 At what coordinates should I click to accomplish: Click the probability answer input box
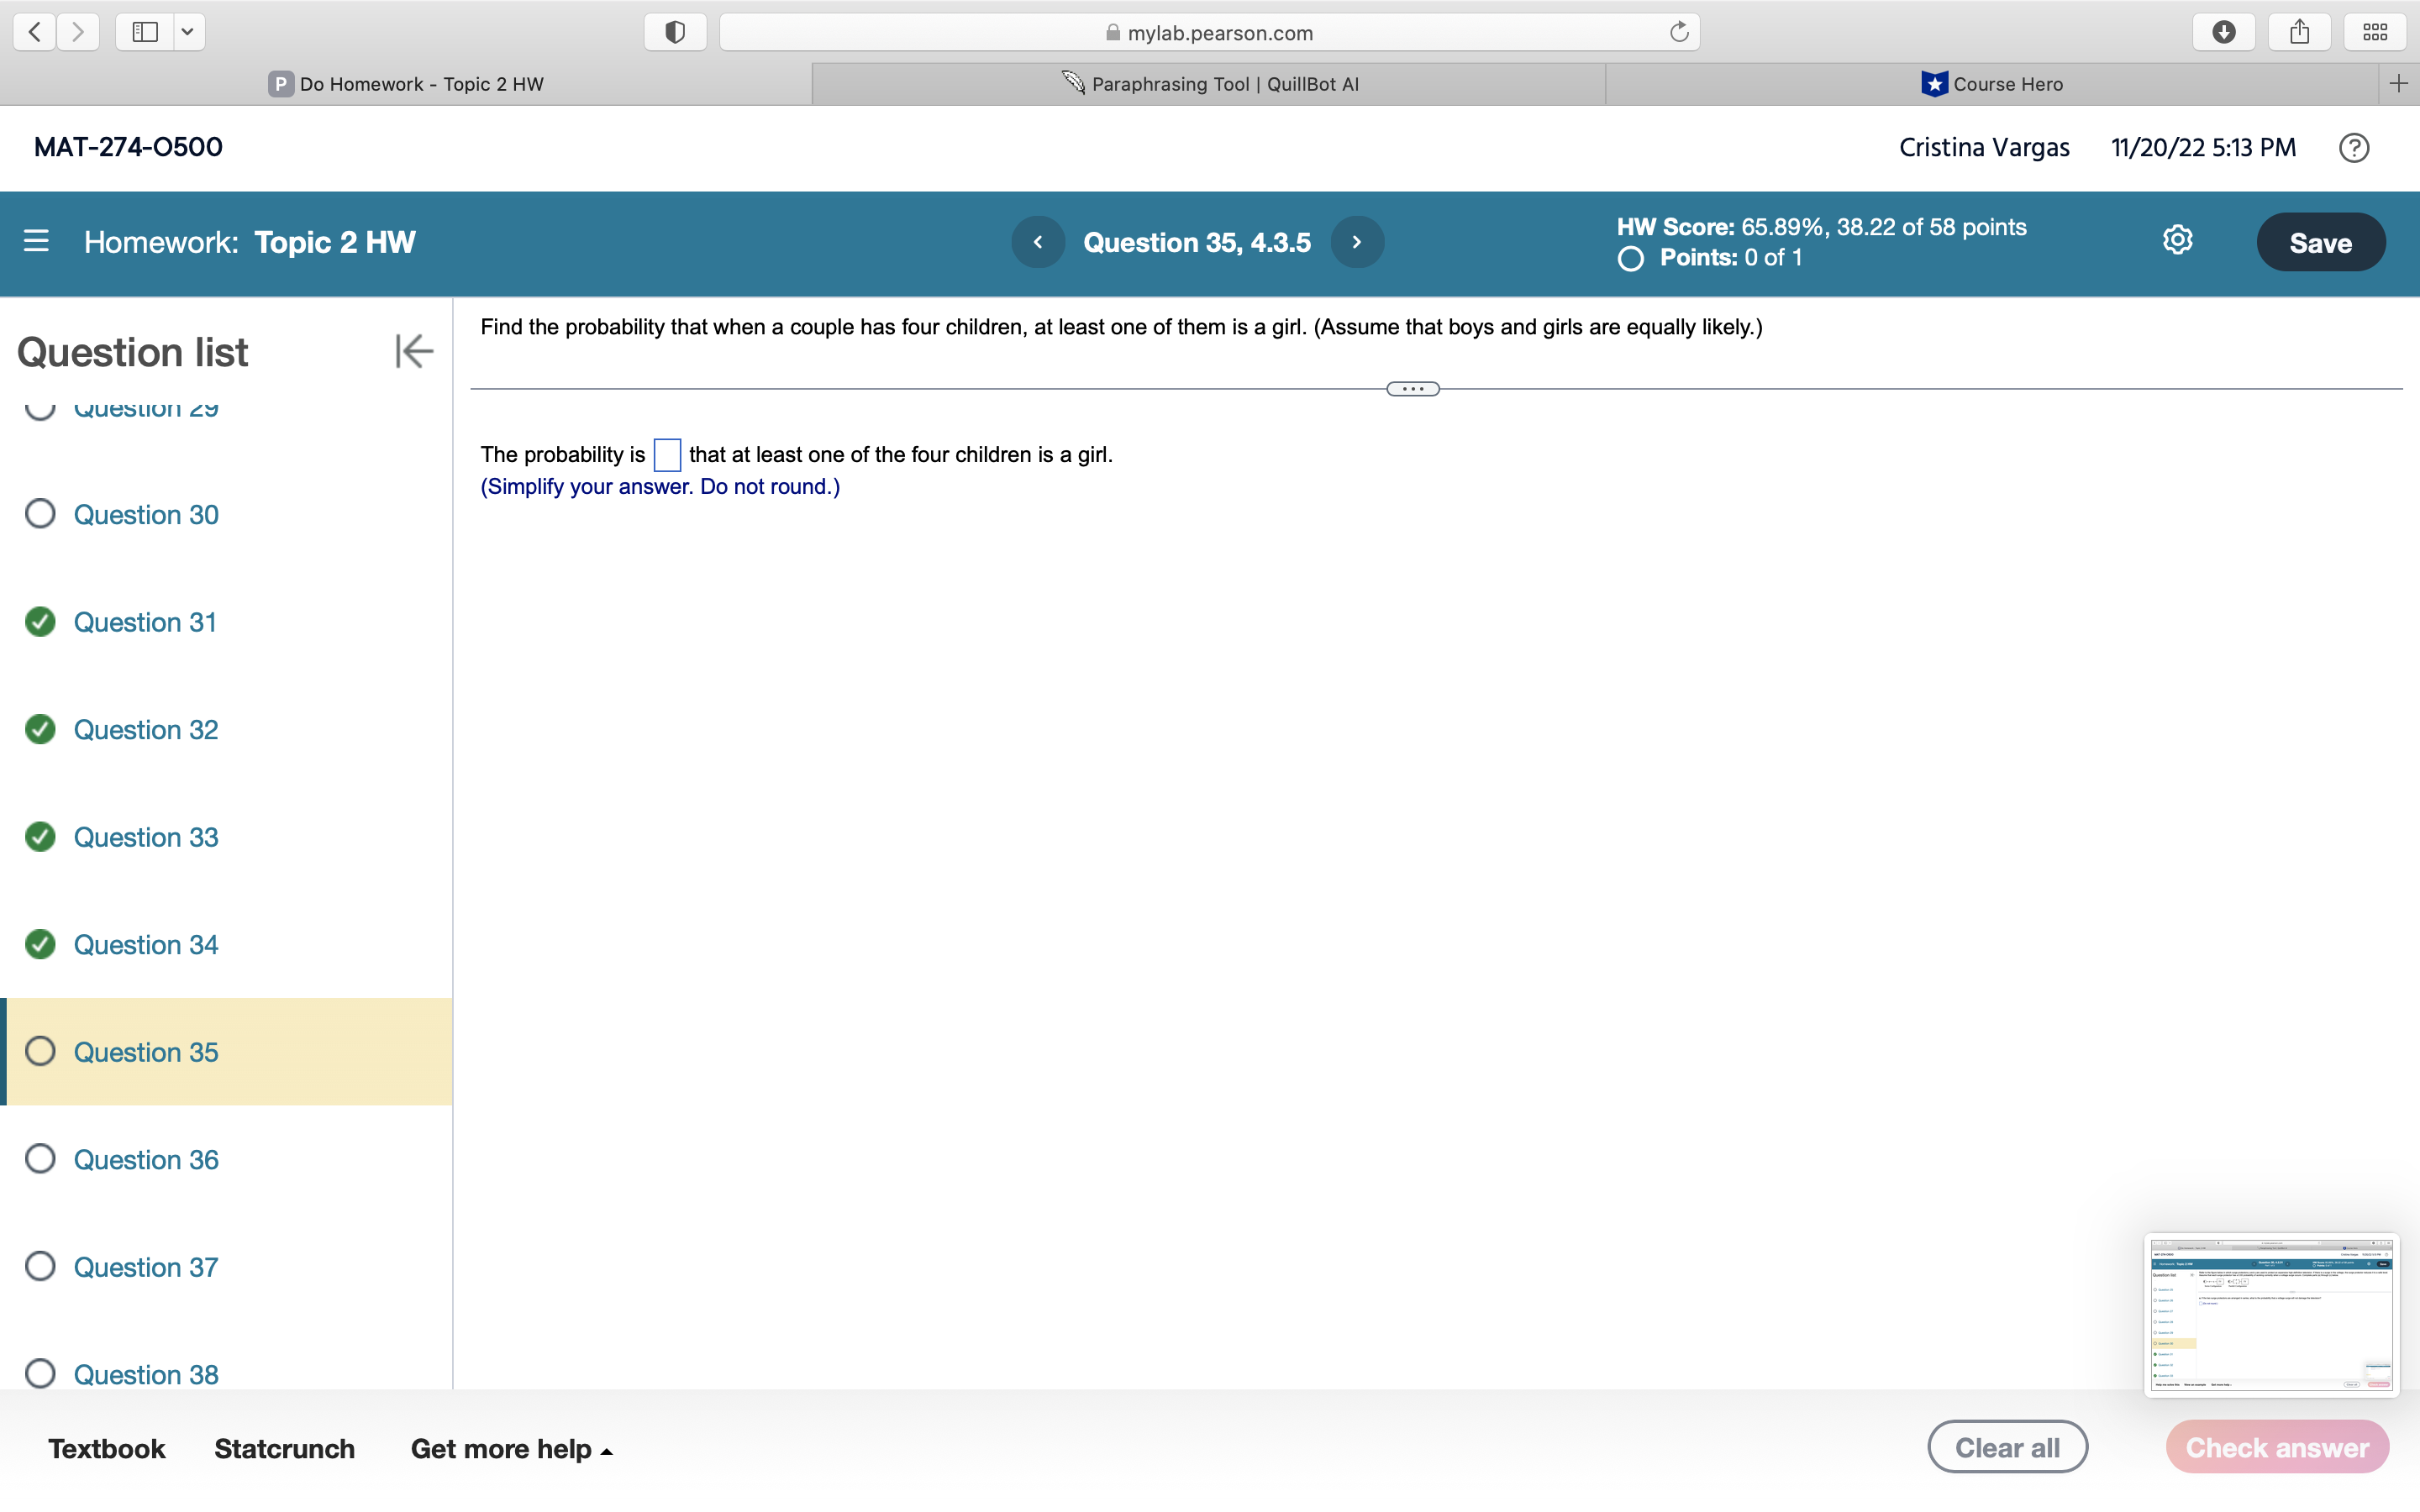point(667,455)
